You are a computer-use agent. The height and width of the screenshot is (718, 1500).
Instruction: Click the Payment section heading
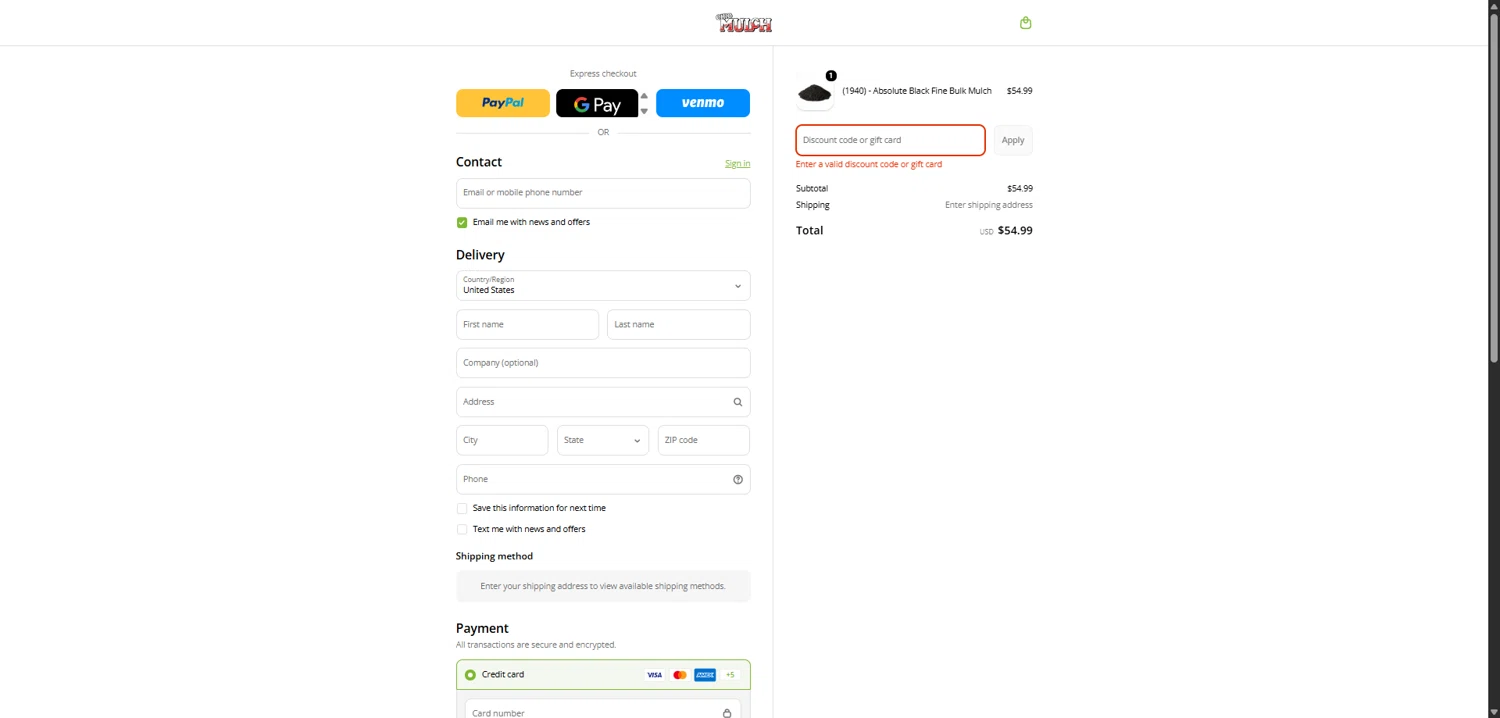[x=482, y=628]
